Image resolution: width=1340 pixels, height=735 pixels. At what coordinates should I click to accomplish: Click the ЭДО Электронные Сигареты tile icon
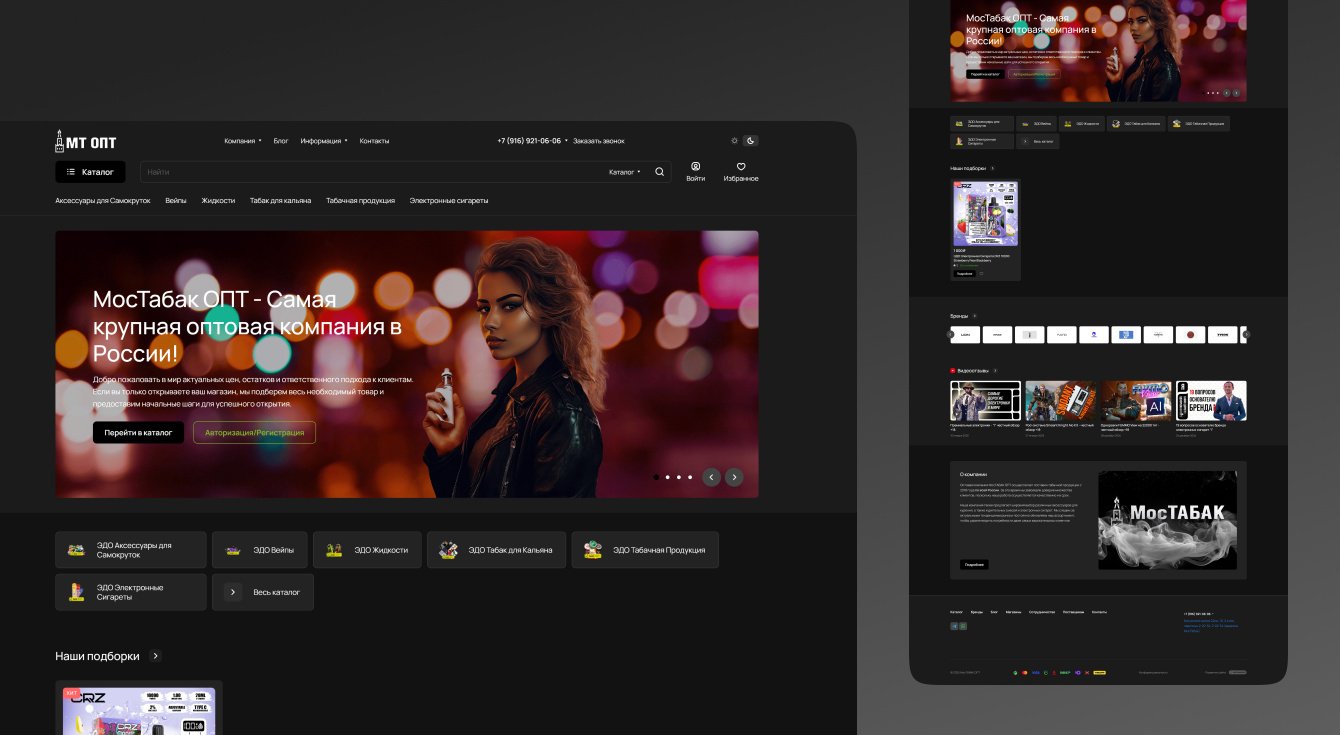point(76,592)
